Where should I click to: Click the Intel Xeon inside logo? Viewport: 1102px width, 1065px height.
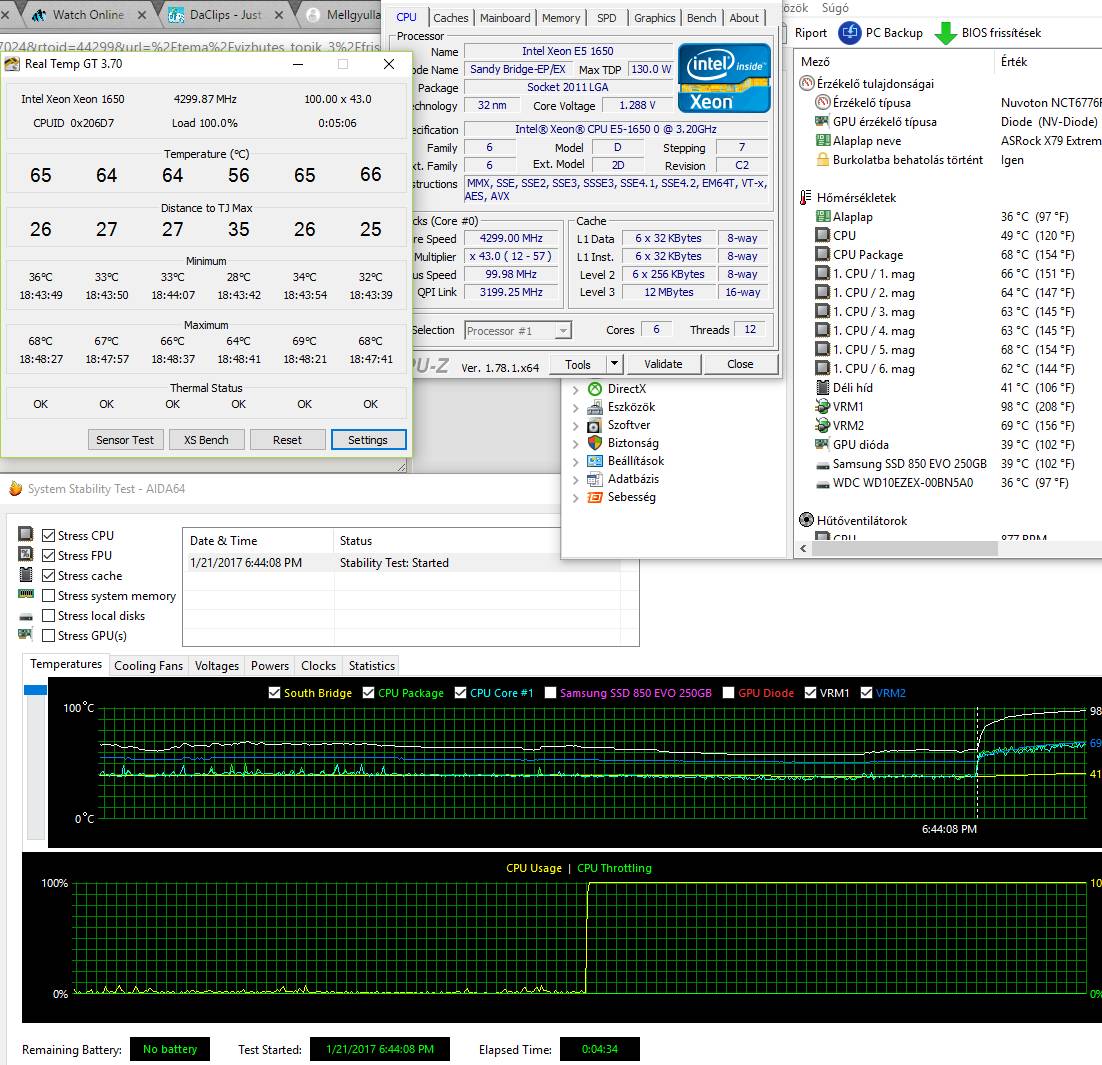point(725,78)
